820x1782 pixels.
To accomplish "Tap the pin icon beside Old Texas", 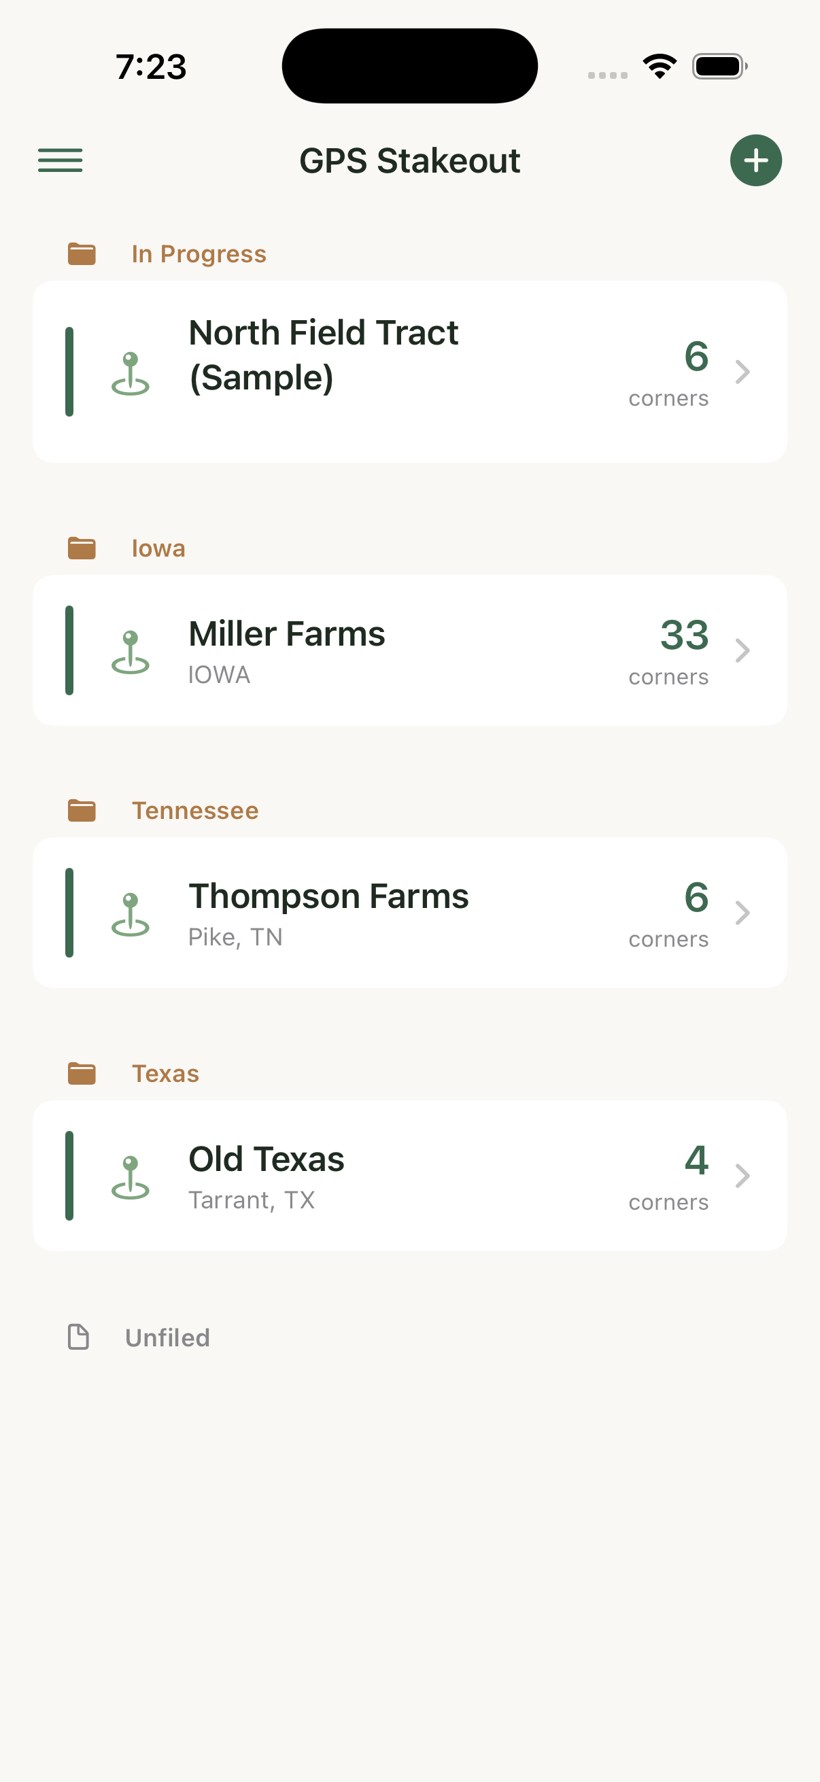I will pyautogui.click(x=130, y=1177).
